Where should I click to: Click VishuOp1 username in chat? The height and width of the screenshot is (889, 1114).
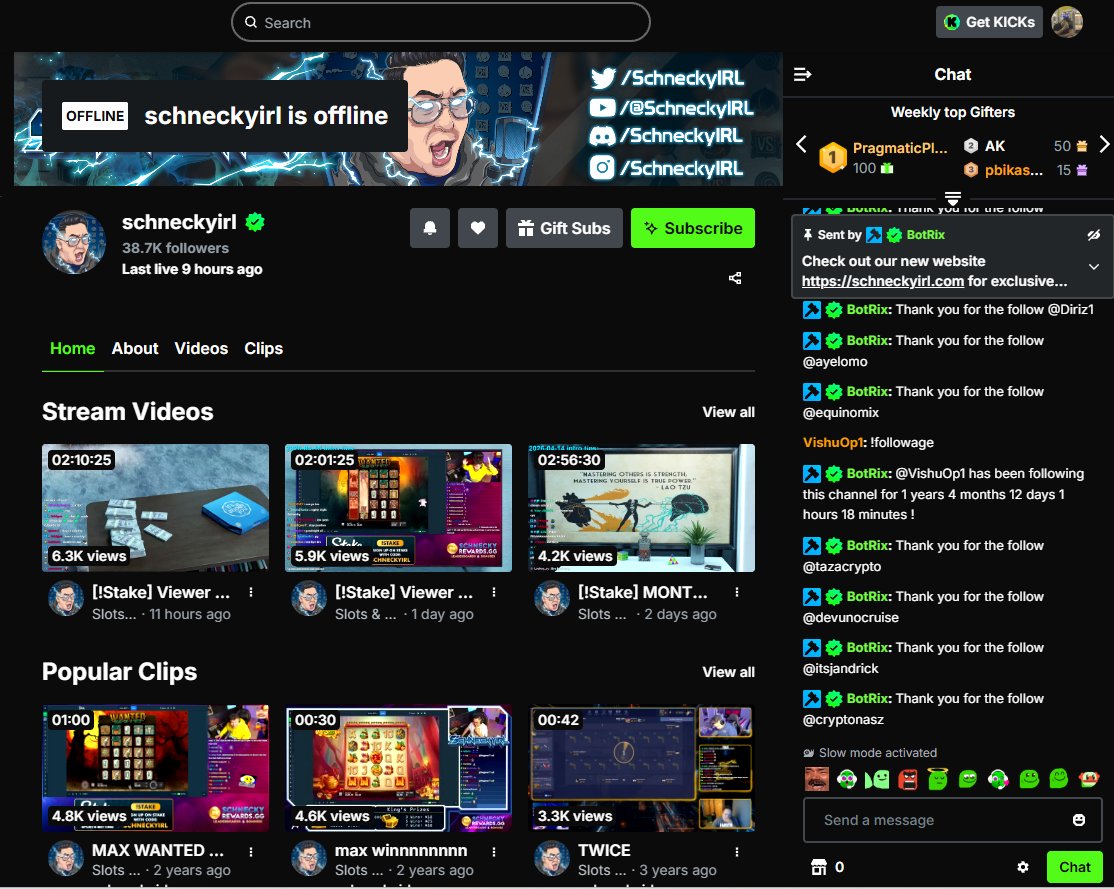[833, 443]
